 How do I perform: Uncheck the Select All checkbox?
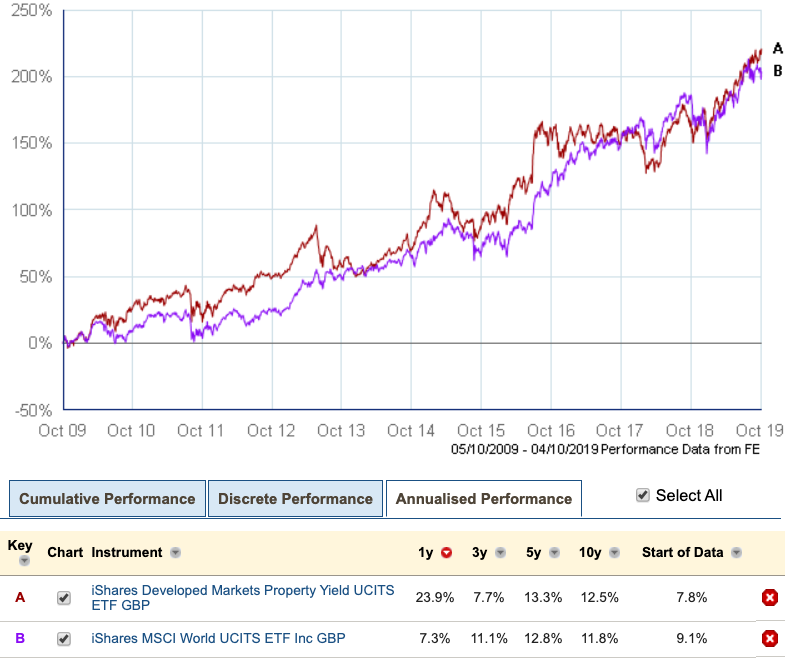coord(643,495)
